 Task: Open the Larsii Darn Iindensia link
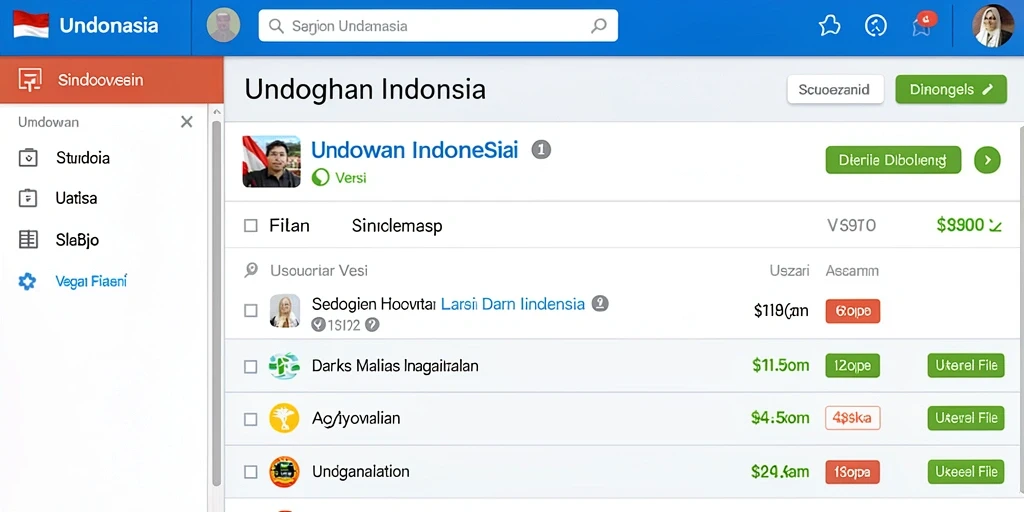513,304
